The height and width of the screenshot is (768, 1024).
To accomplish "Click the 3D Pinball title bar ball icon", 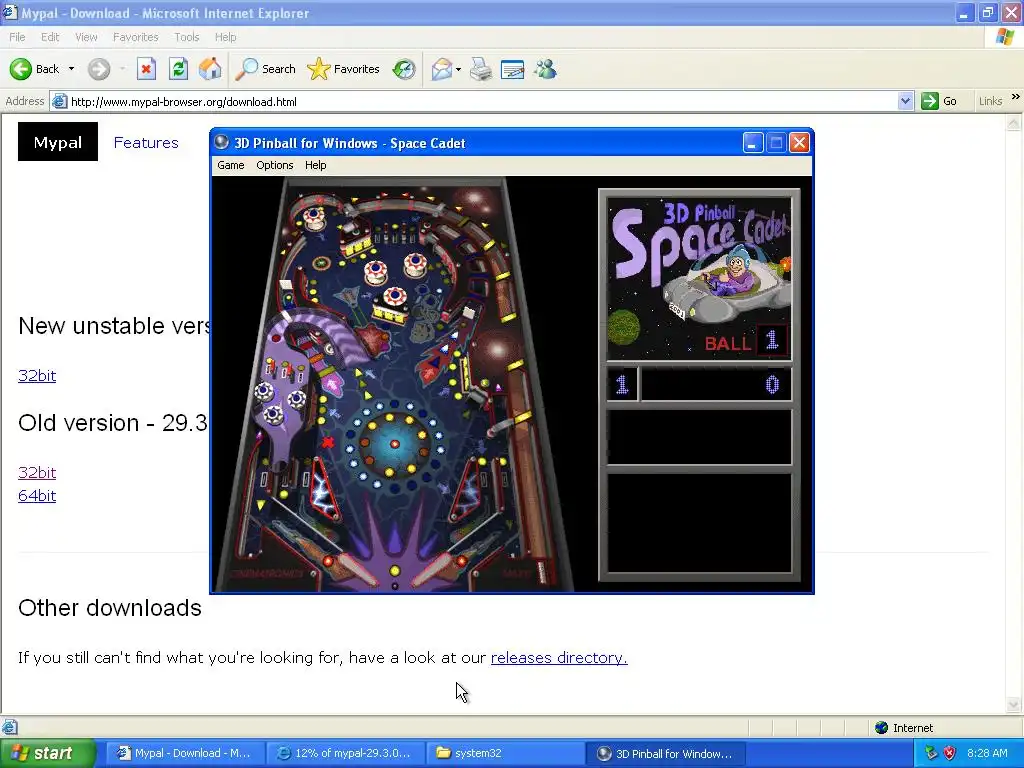I will 222,142.
